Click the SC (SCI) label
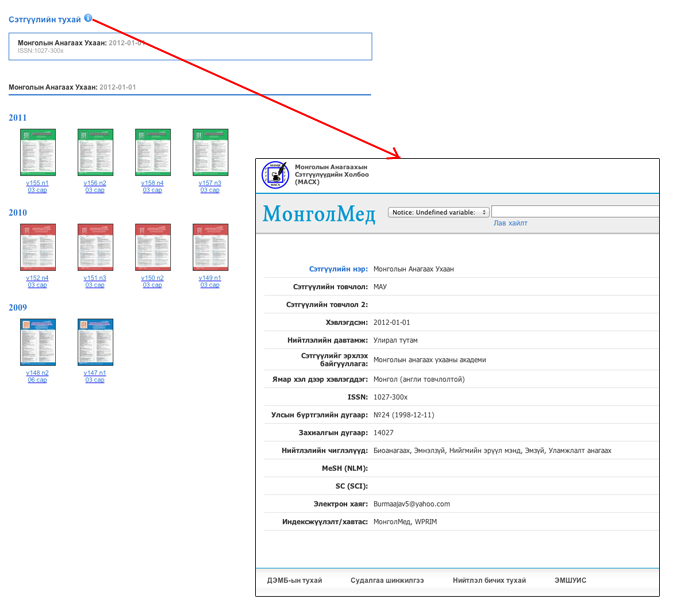Image resolution: width=680 pixels, height=613 pixels. pos(352,486)
